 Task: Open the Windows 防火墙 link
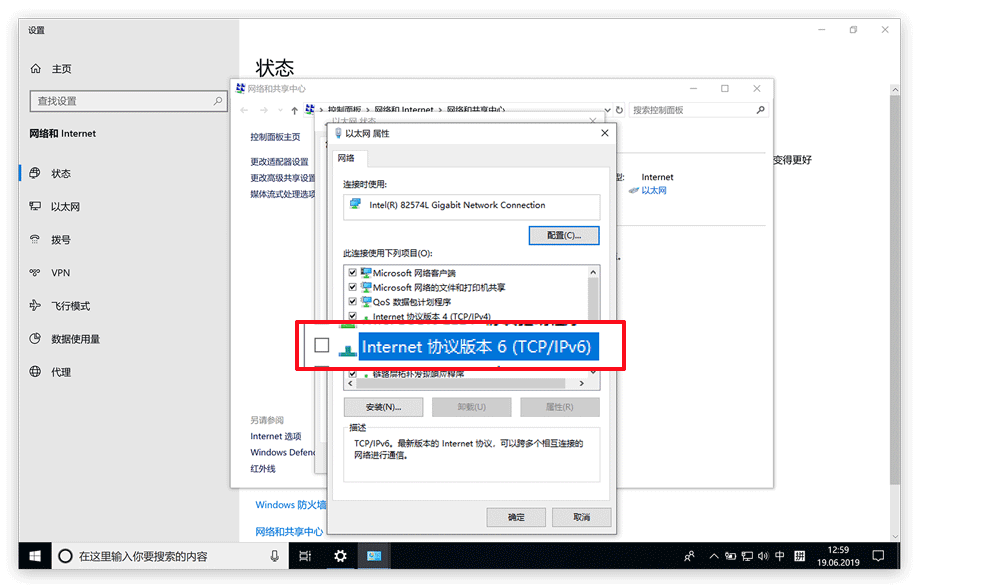point(288,504)
